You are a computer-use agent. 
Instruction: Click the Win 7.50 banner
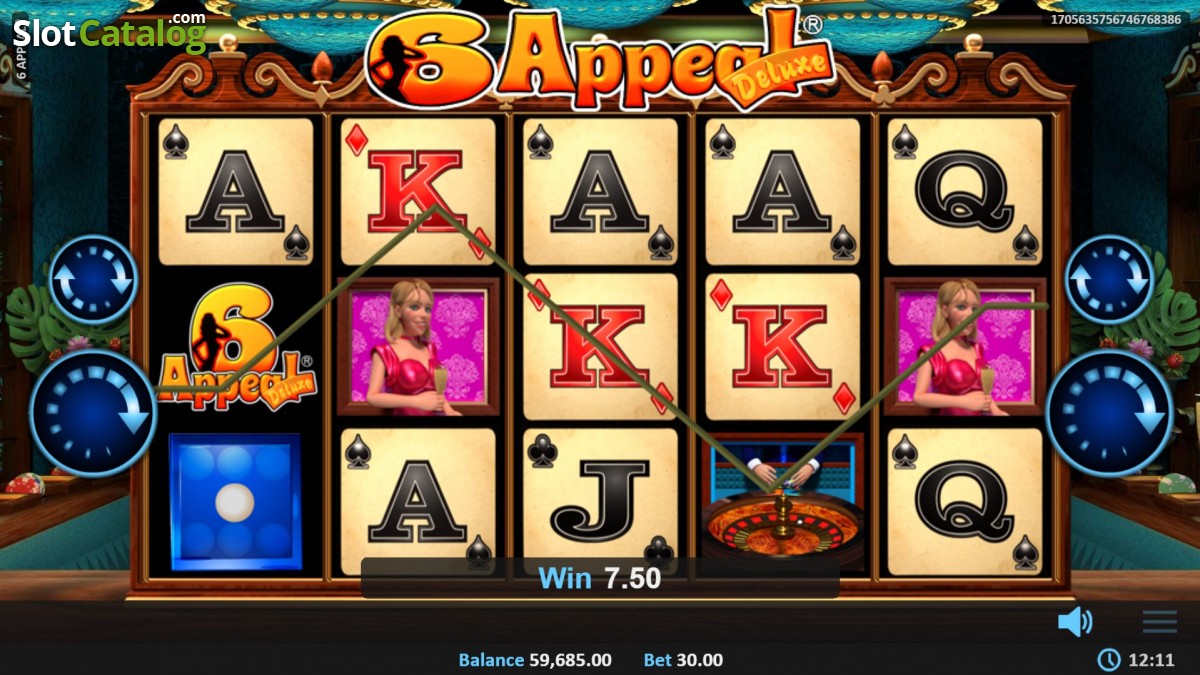(x=600, y=577)
